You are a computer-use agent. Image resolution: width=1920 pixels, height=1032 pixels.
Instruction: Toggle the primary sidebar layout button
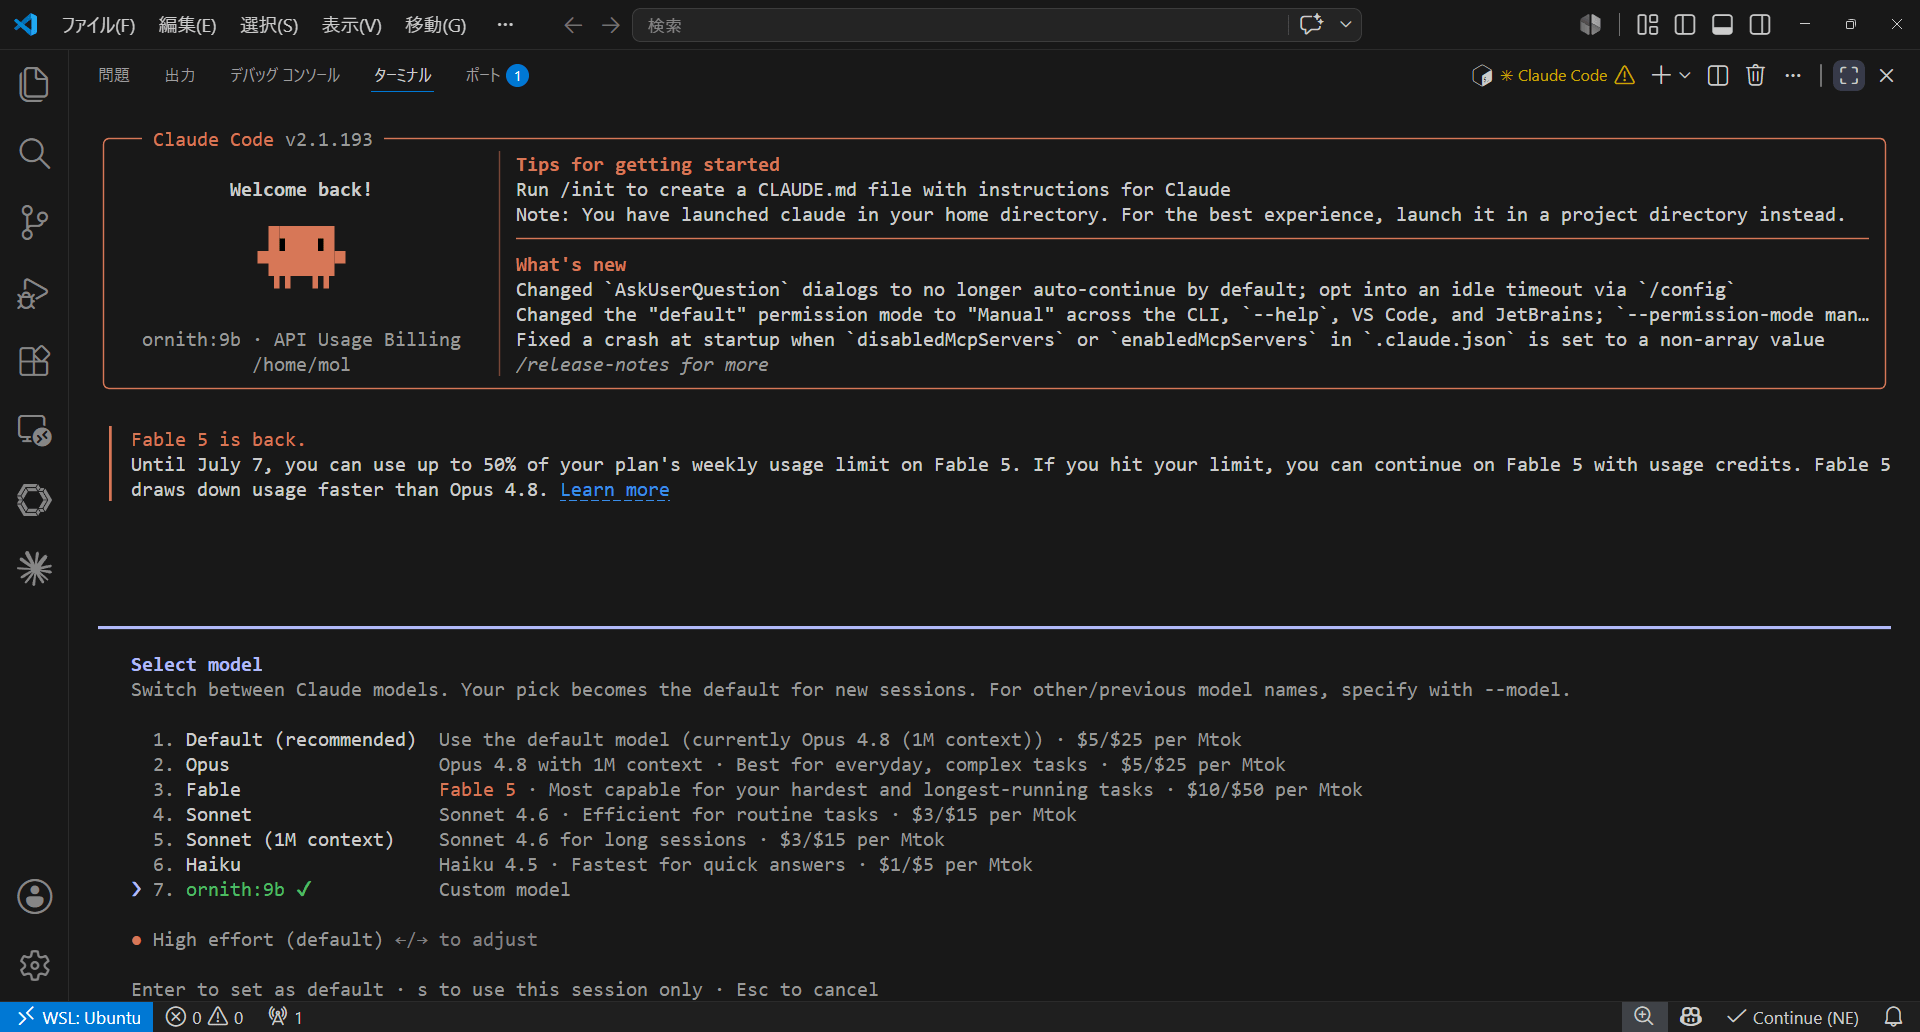point(1685,25)
